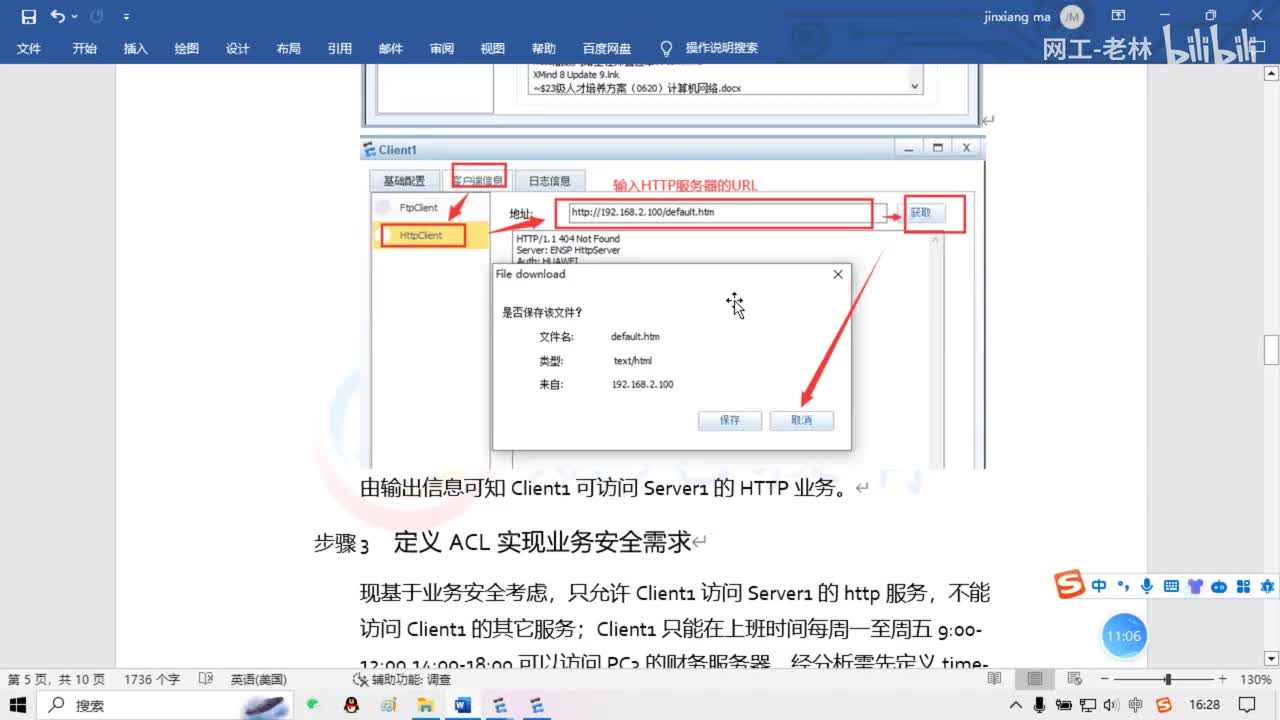Viewport: 1280px width, 720px height.
Task: Expand the hidden tray icons chevron
Action: (x=1018, y=705)
